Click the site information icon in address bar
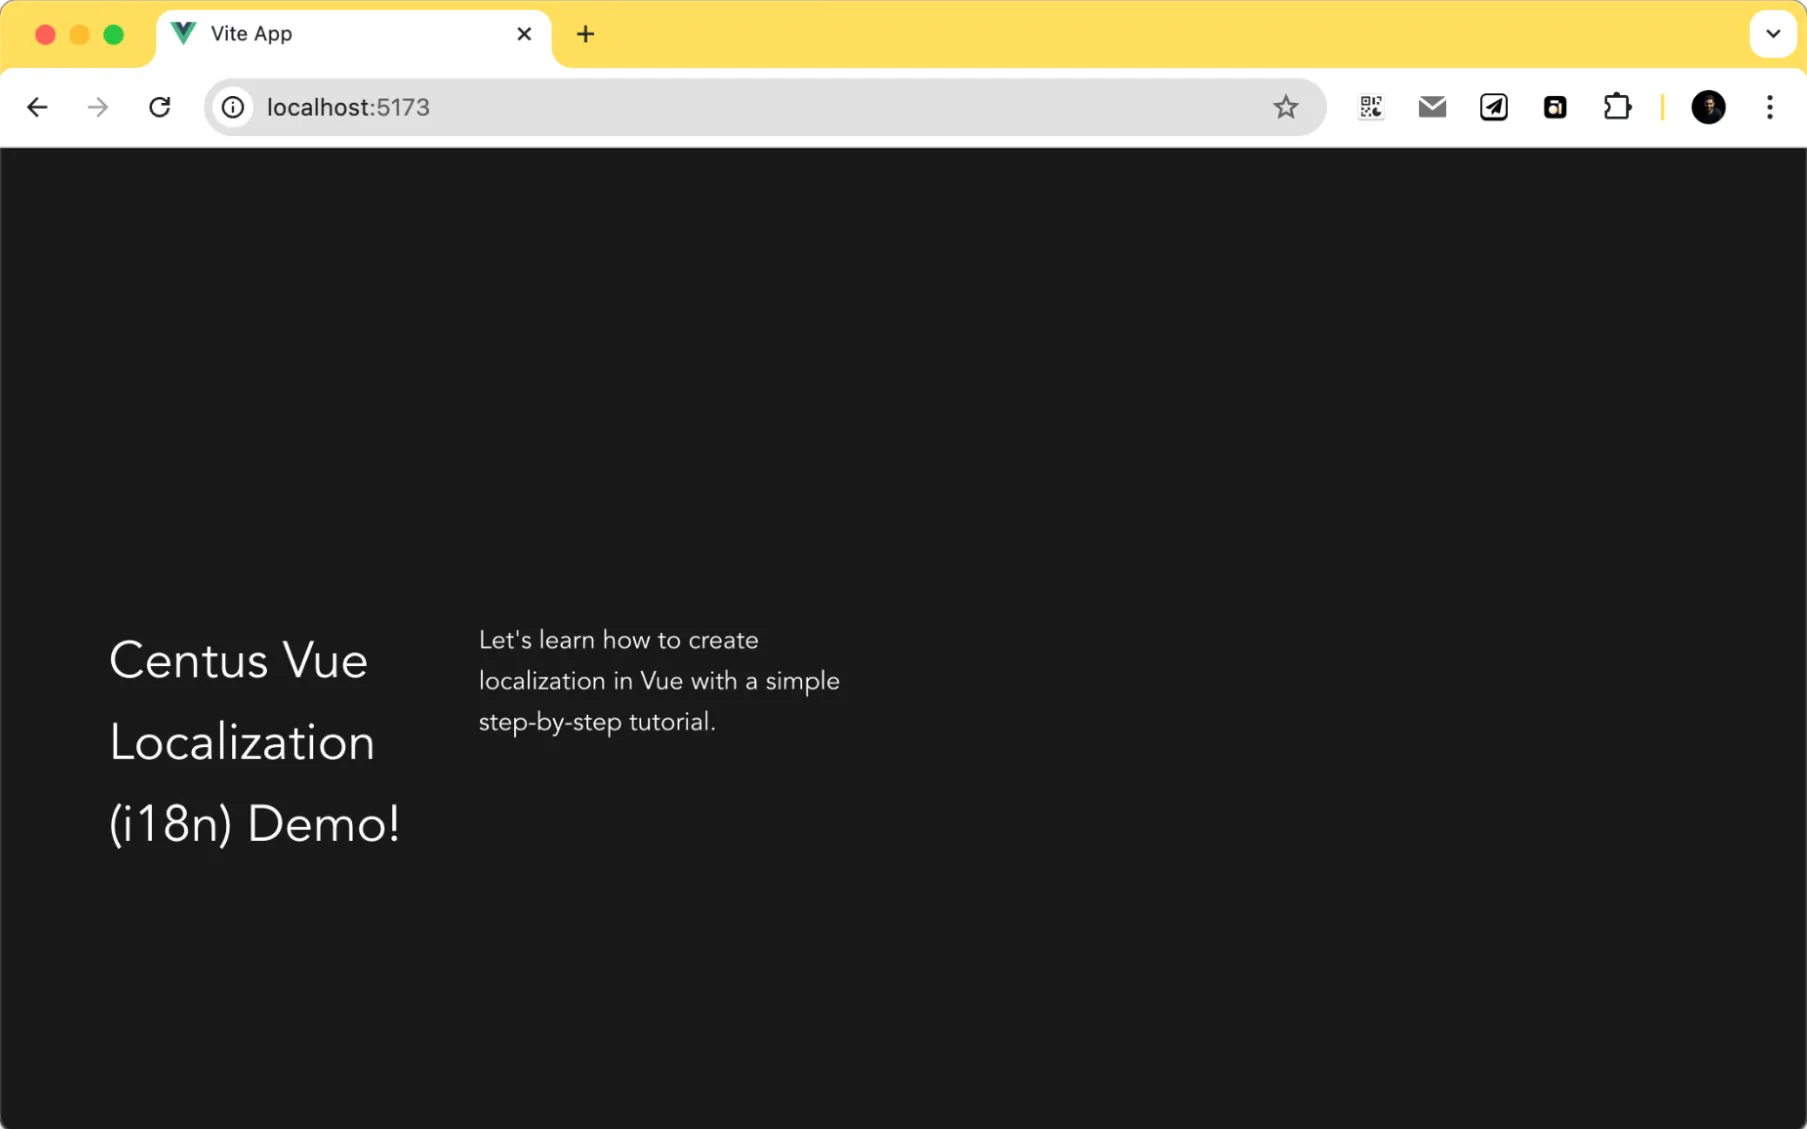Image resolution: width=1807 pixels, height=1129 pixels. click(233, 107)
